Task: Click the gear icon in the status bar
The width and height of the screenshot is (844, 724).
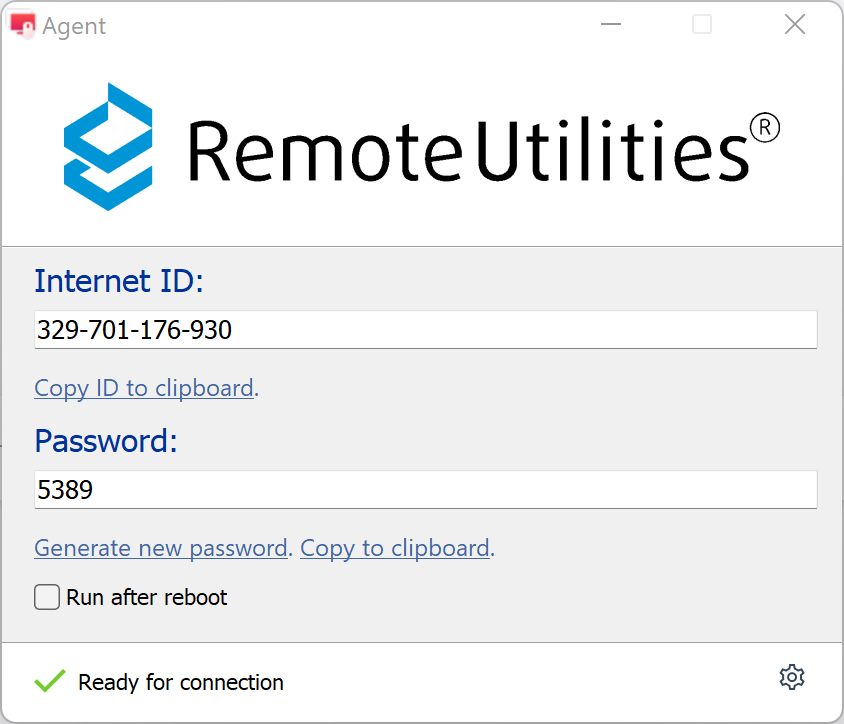Action: pos(791,677)
